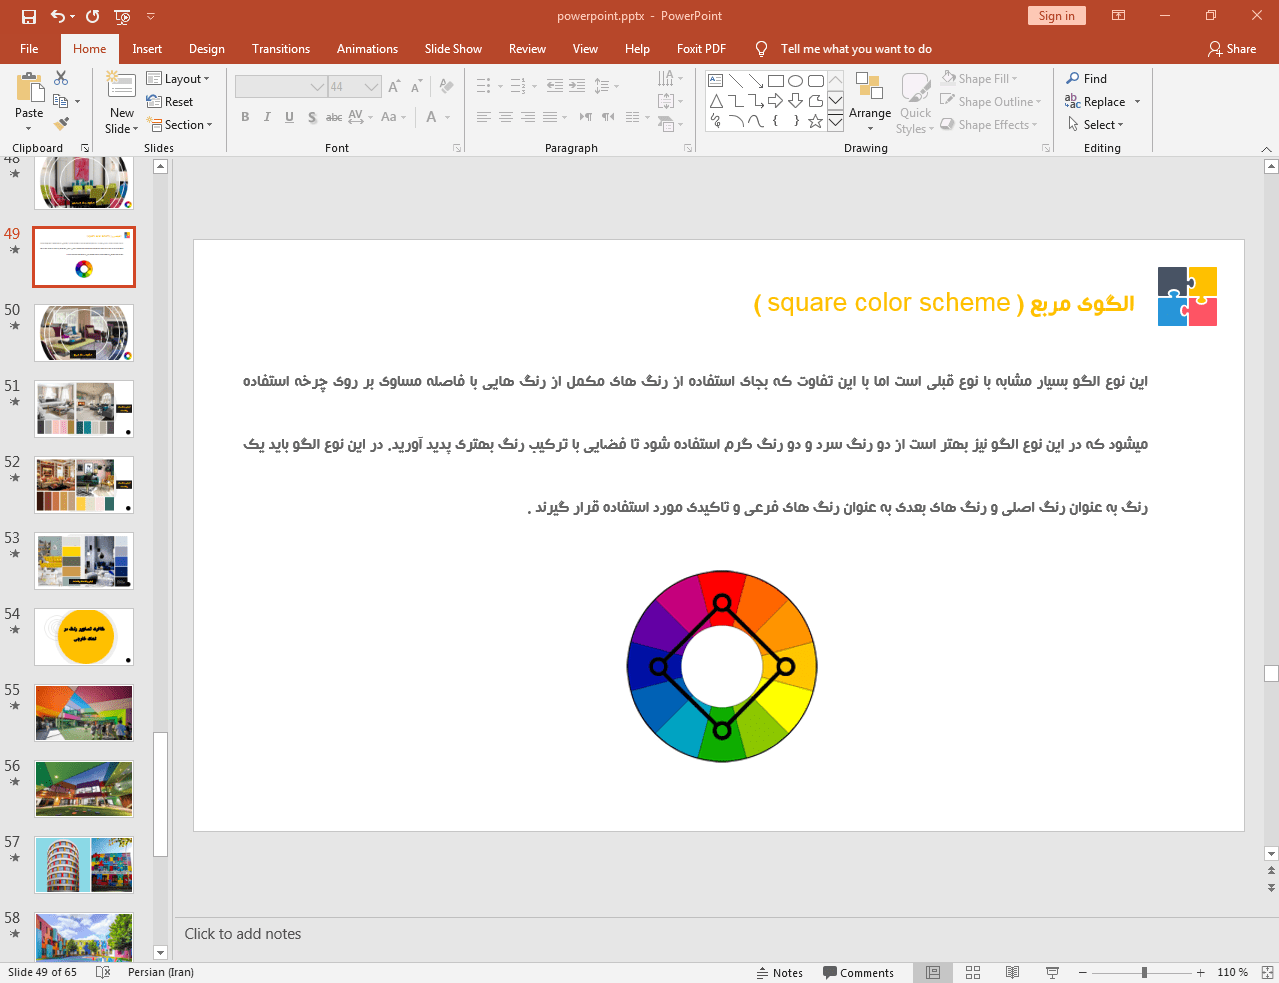Screen dimensions: 1279x983
Task: Switch to the Design tab
Action: 206,48
